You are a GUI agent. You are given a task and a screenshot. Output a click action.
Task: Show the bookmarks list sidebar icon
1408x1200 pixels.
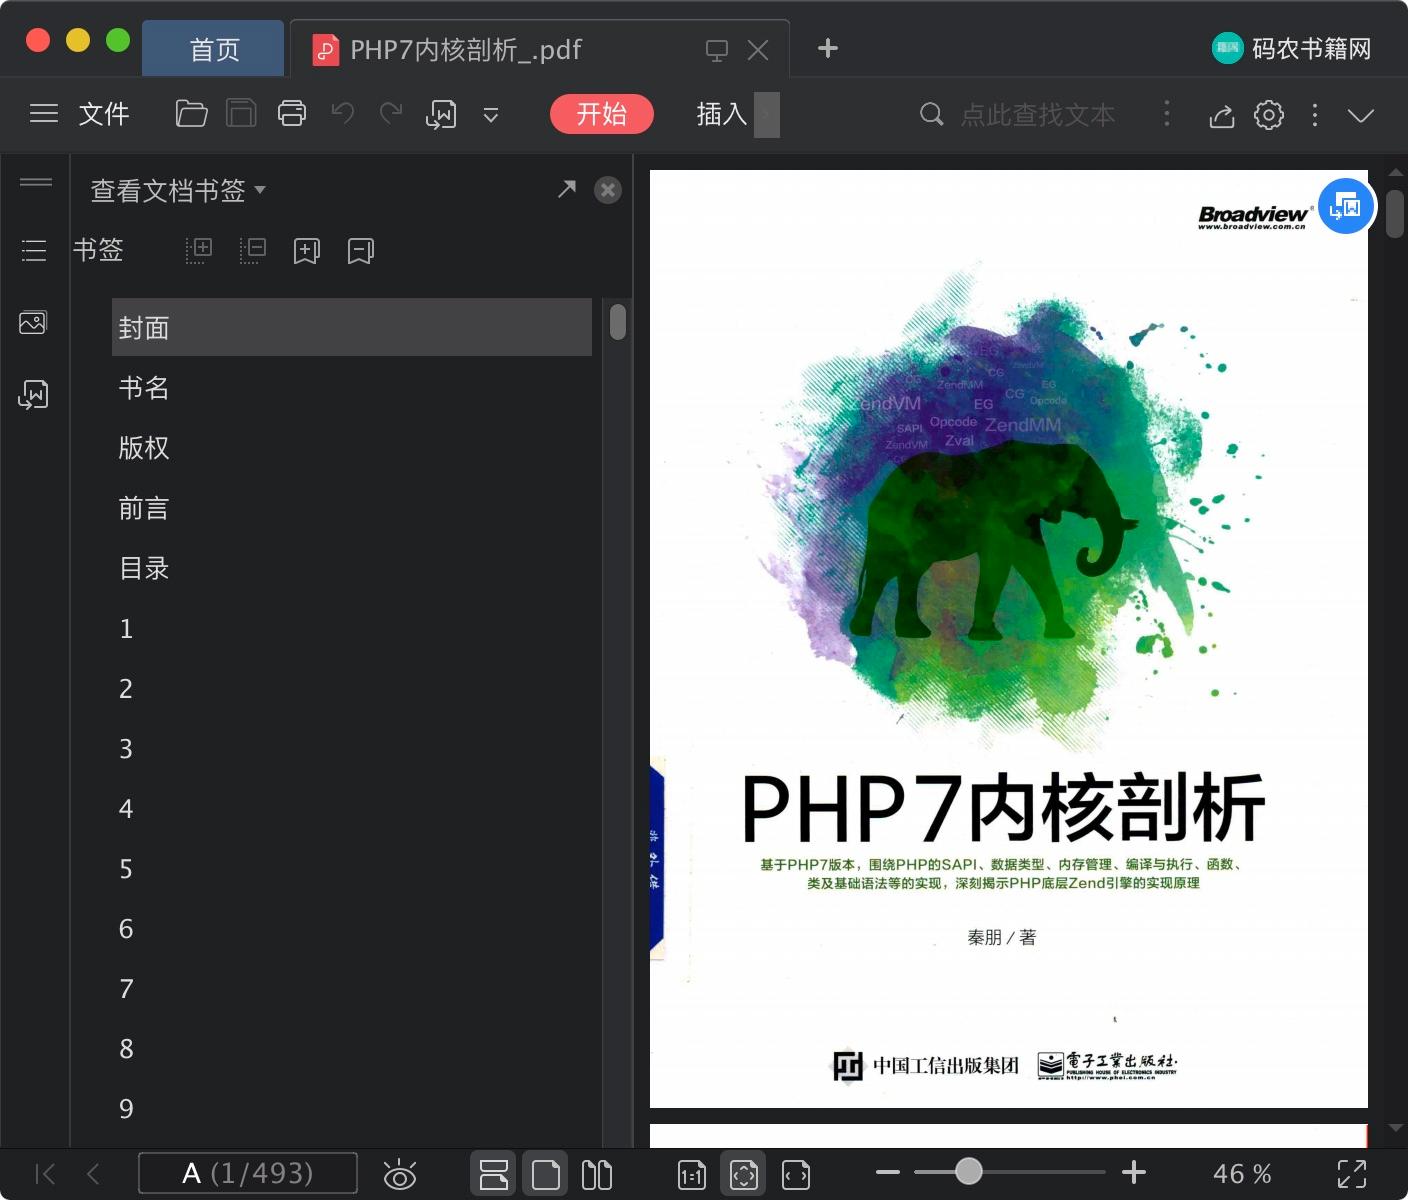pyautogui.click(x=34, y=250)
